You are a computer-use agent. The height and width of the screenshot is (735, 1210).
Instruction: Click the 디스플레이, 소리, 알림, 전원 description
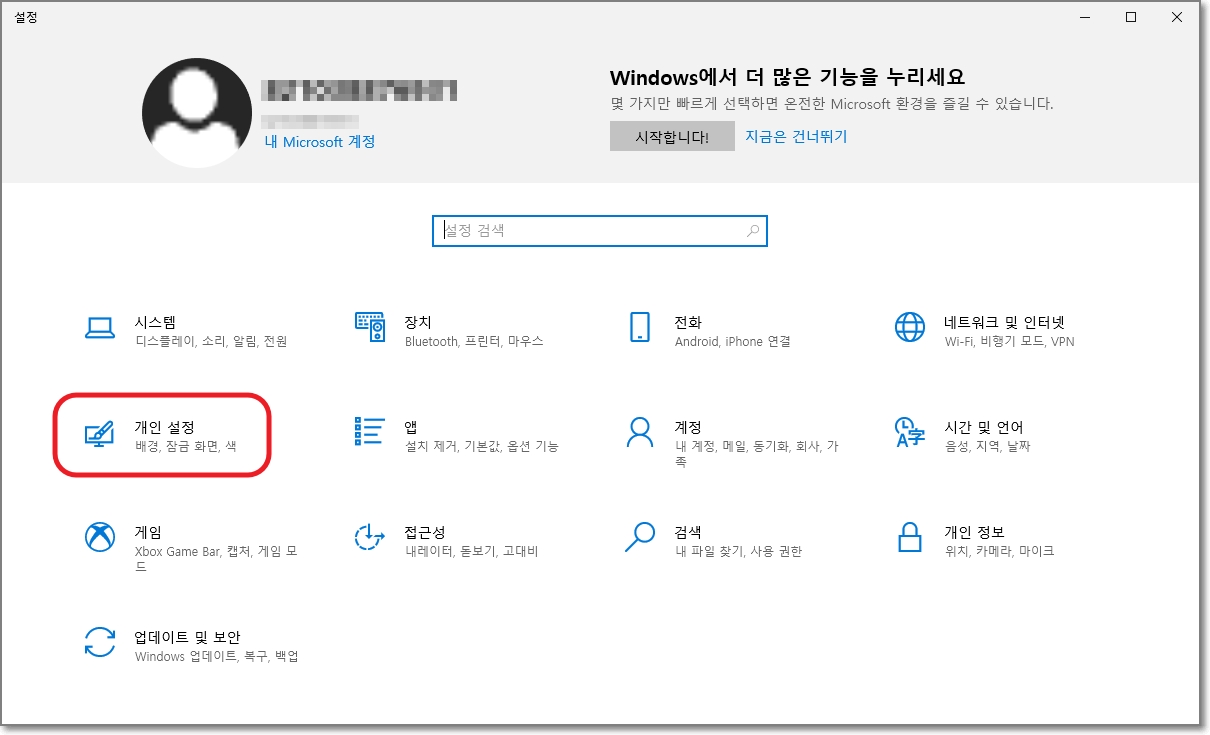pyautogui.click(x=211, y=342)
